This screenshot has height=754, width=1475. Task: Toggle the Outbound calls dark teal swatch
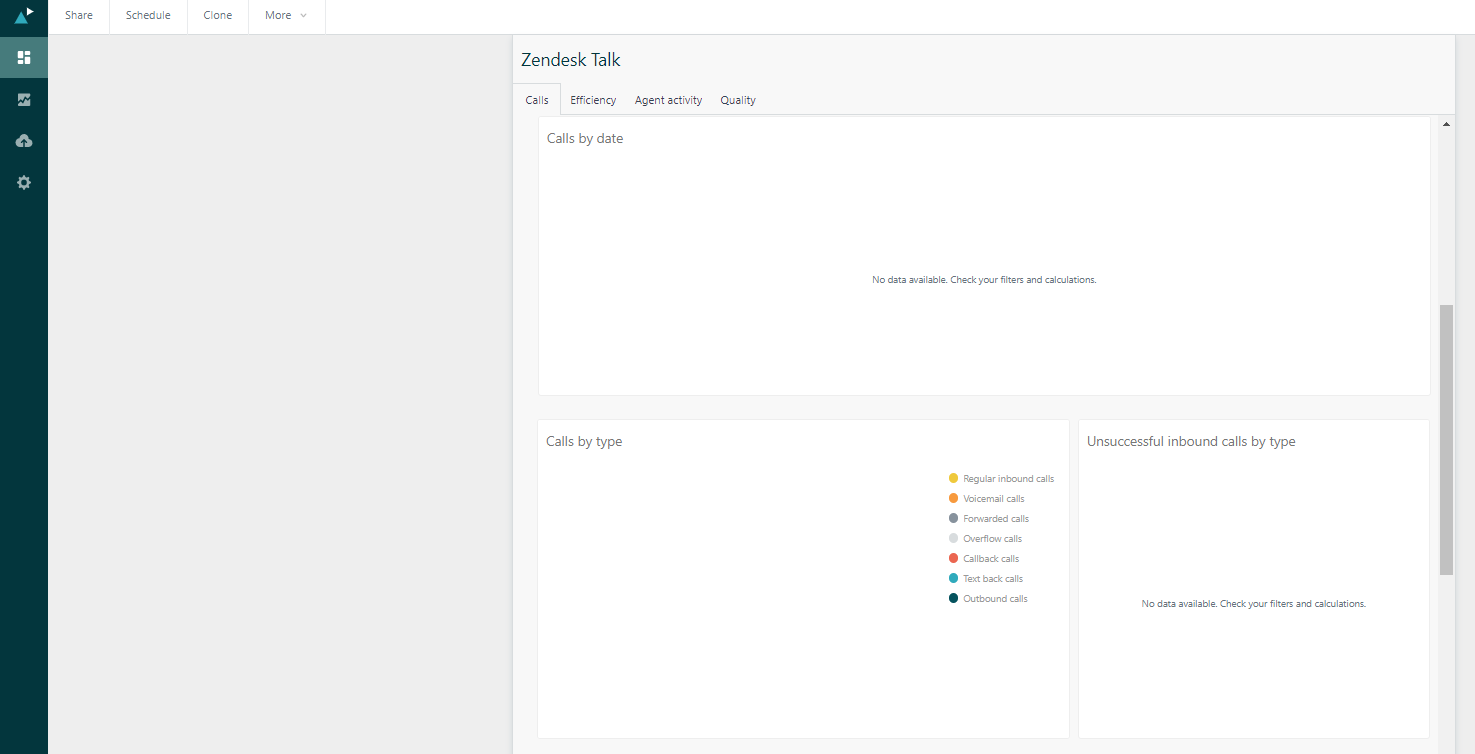click(953, 598)
